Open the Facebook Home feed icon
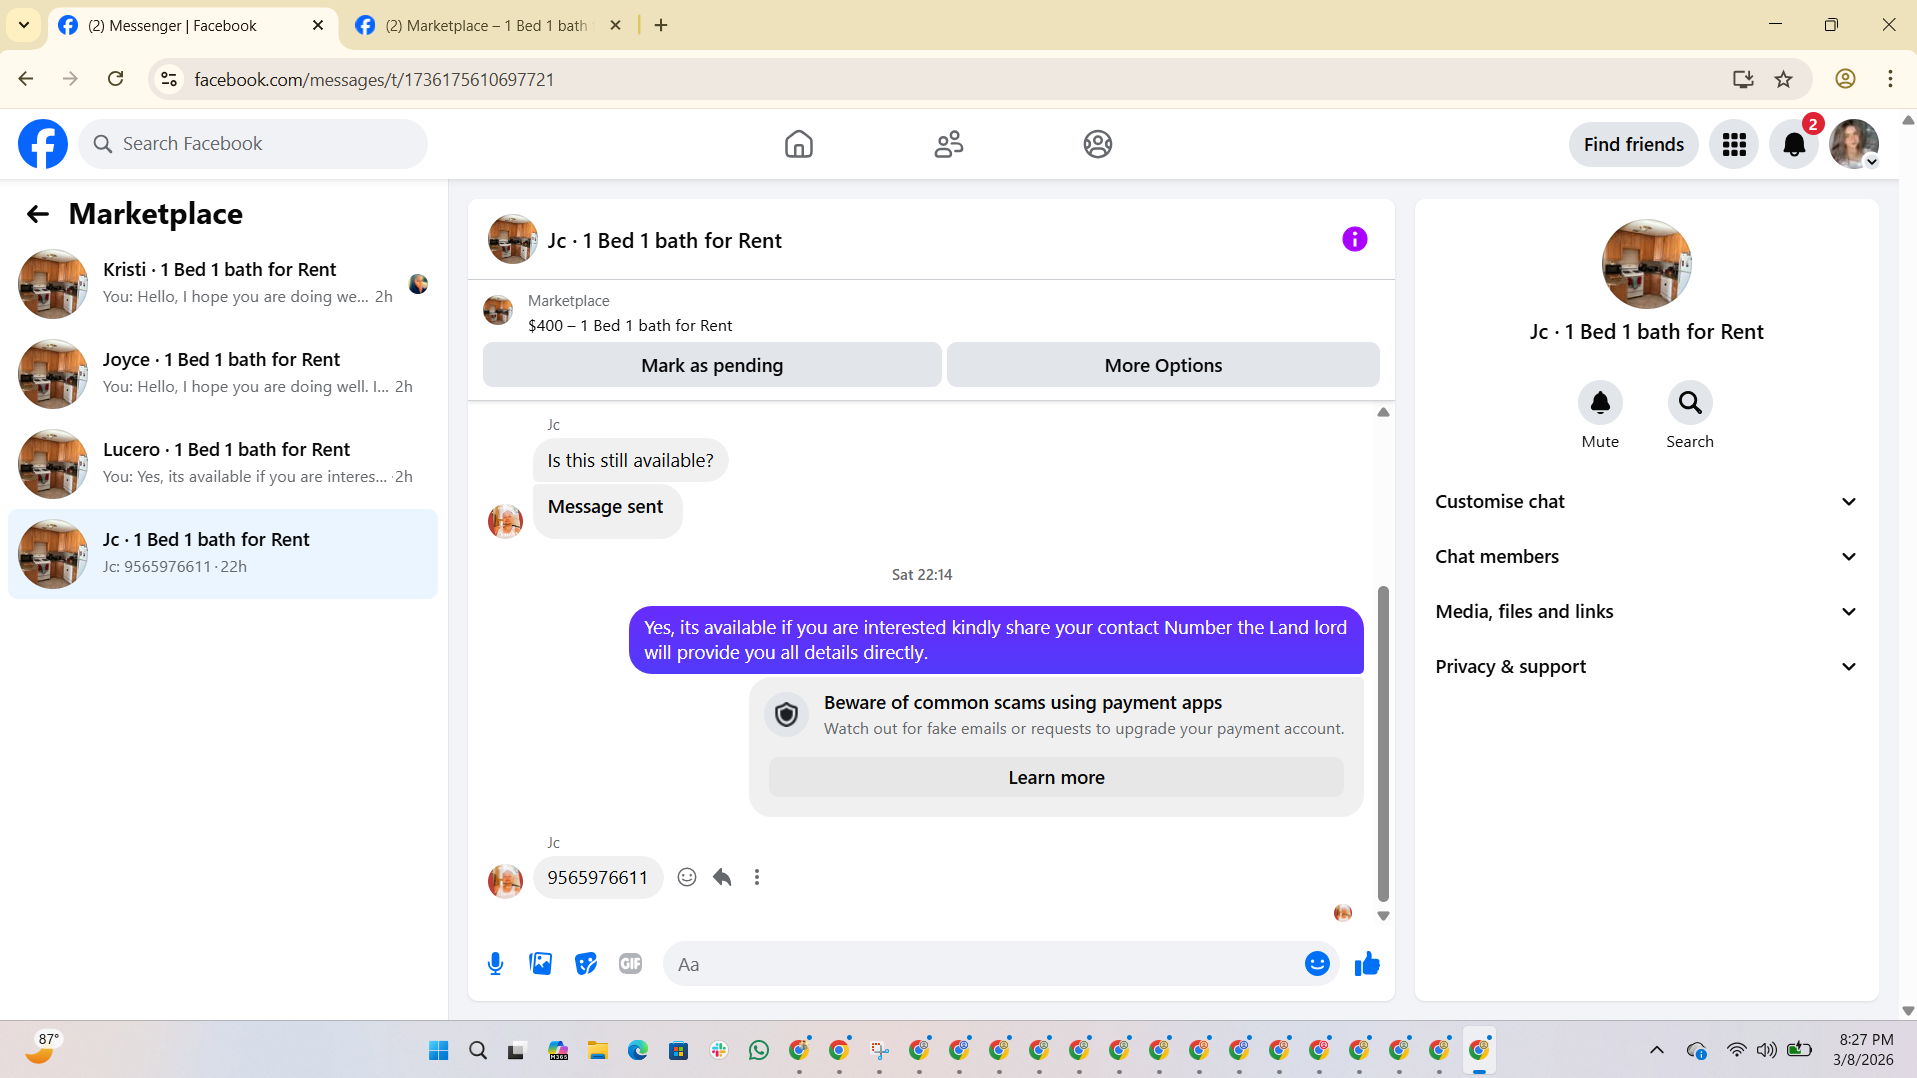The image size is (1917, 1078). click(798, 144)
